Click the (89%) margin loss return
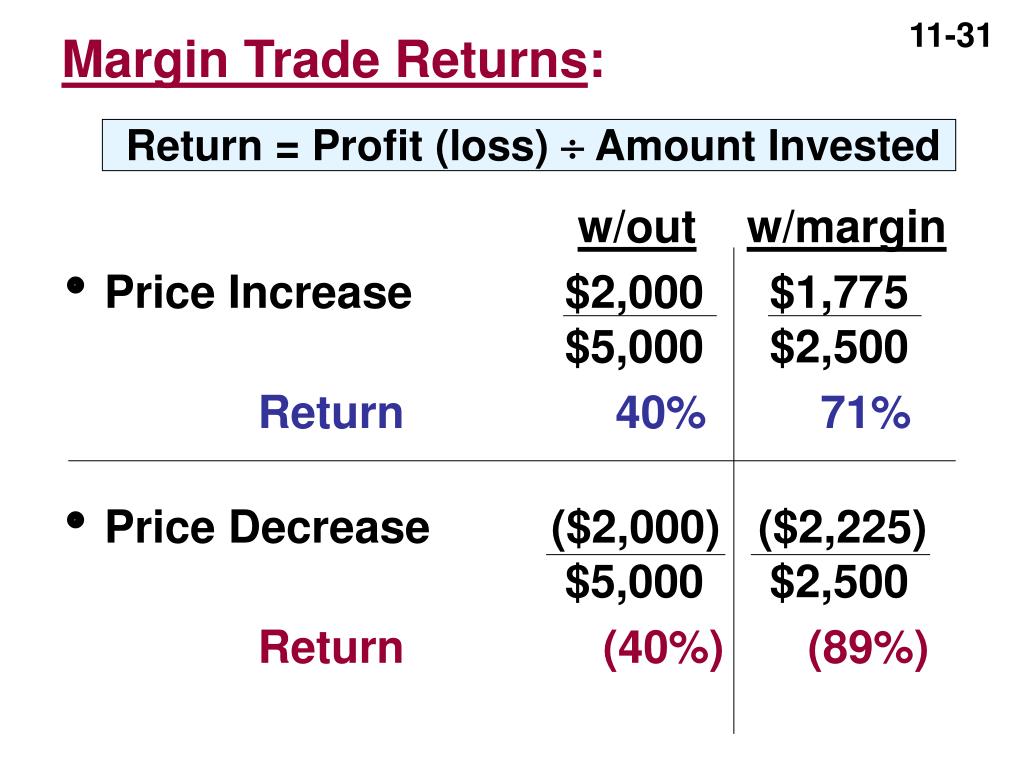Viewport: 1024px width, 768px height. 868,648
